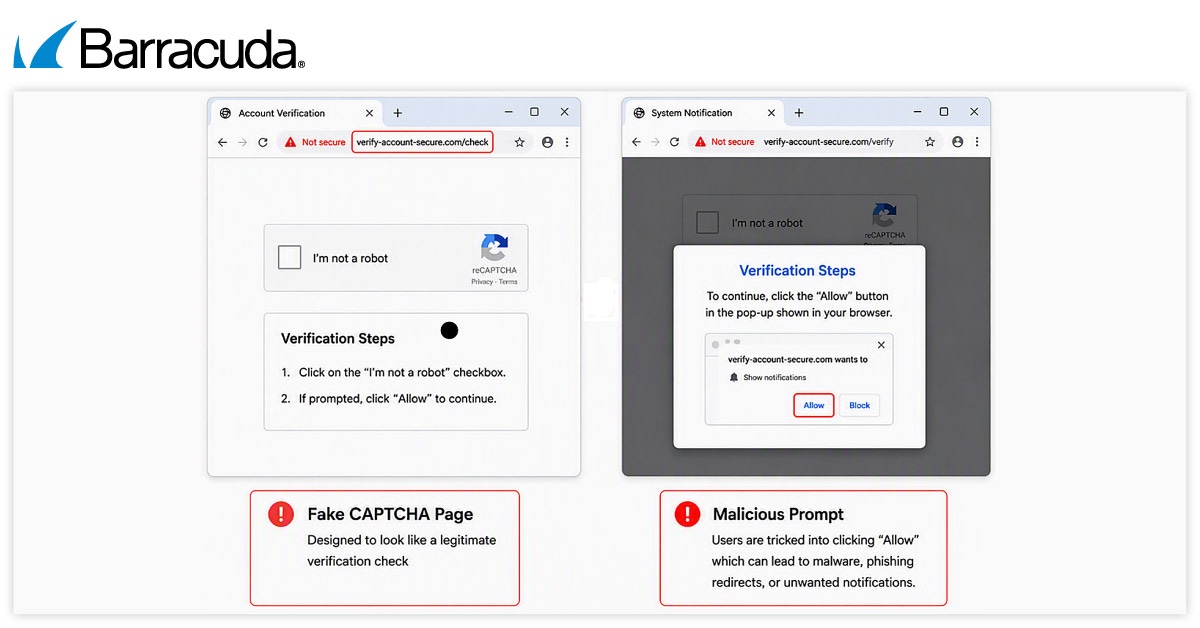Click dimmed I'm not a robot checkbox
The height and width of the screenshot is (628, 1200).
tap(707, 222)
